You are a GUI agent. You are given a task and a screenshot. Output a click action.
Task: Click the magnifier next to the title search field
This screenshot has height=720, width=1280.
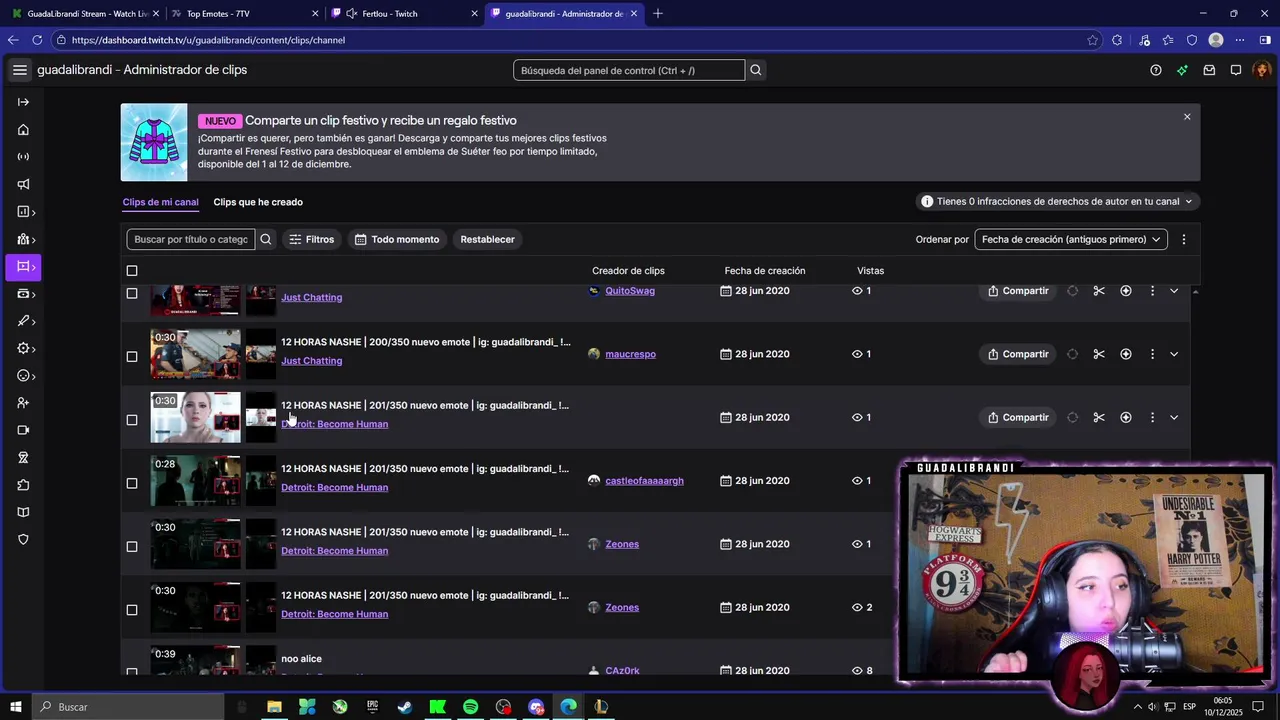266,239
